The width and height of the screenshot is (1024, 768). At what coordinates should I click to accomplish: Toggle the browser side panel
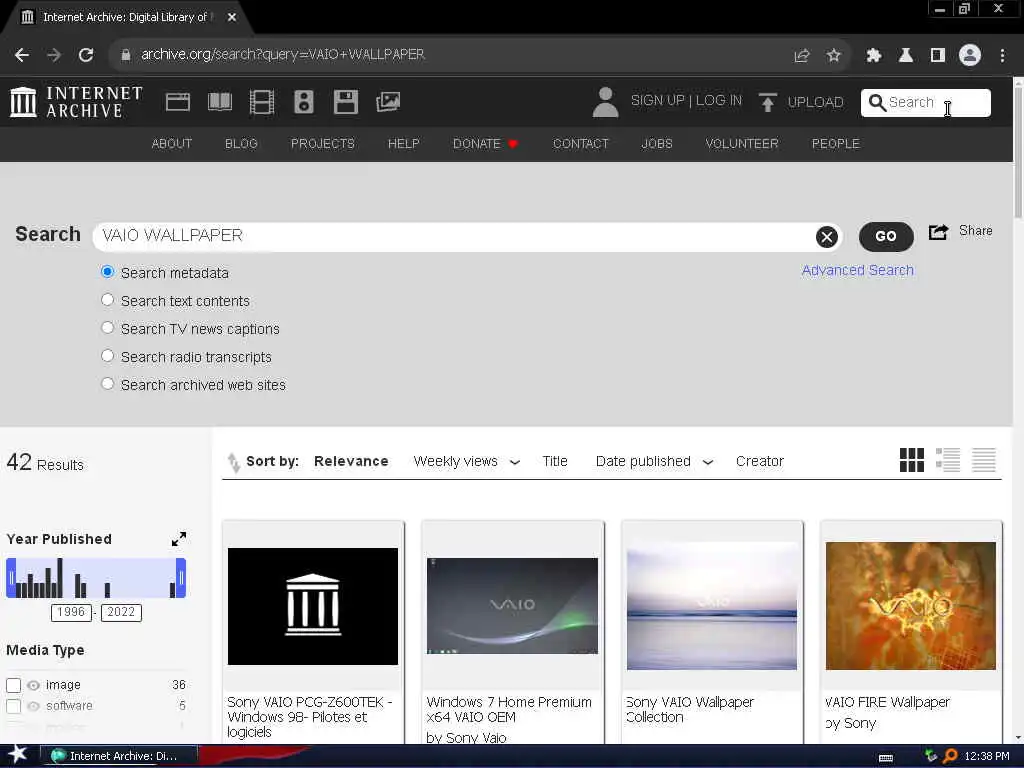point(938,56)
